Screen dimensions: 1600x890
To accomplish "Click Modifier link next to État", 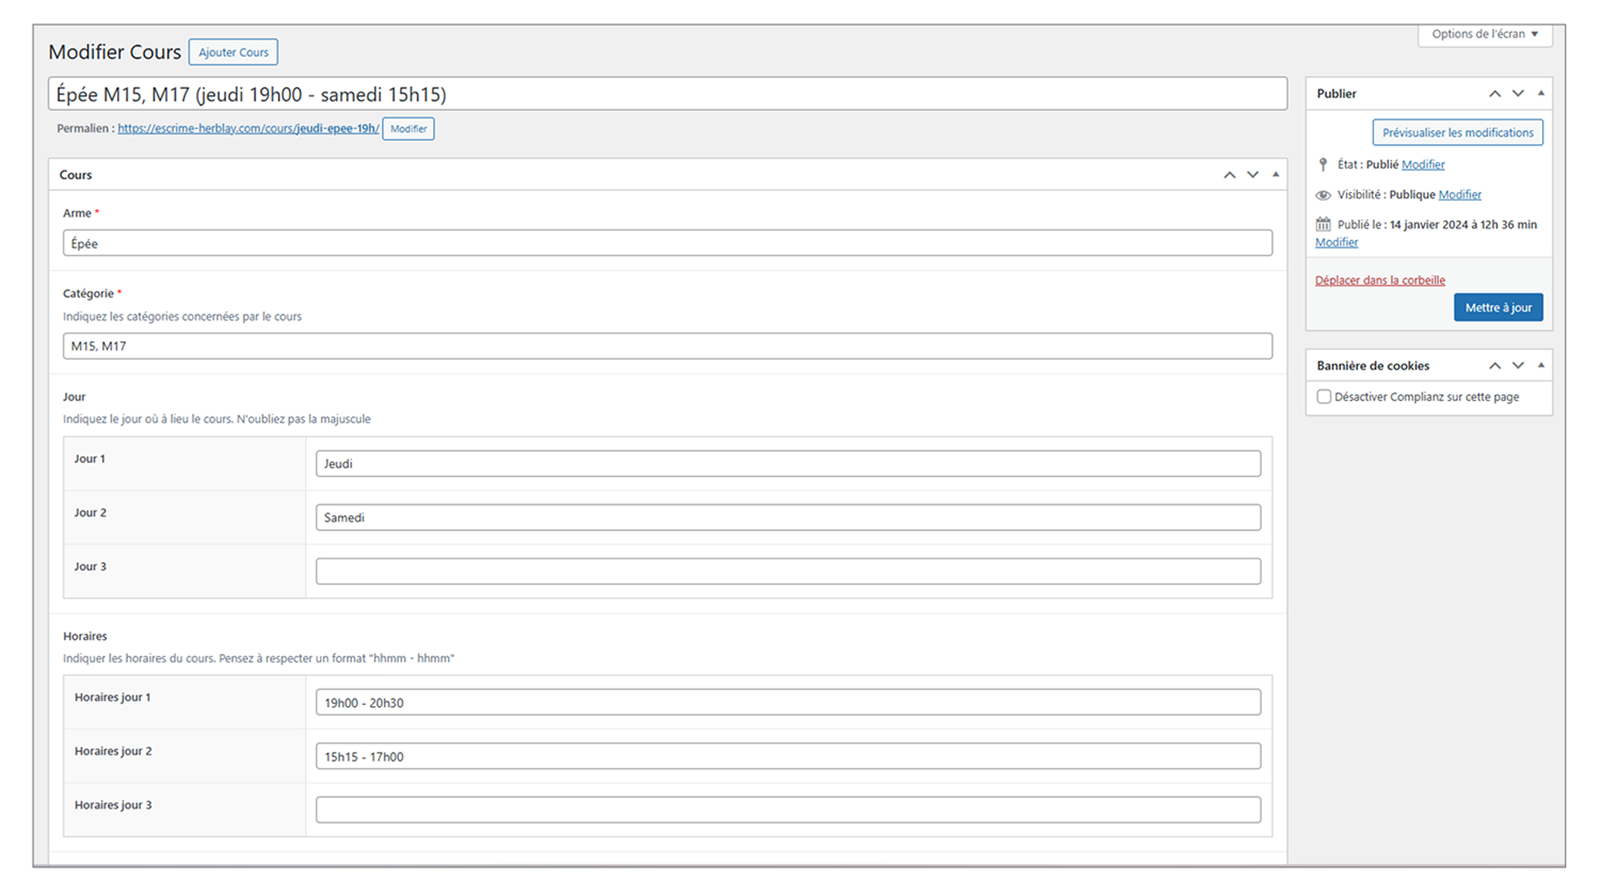I will pyautogui.click(x=1423, y=164).
